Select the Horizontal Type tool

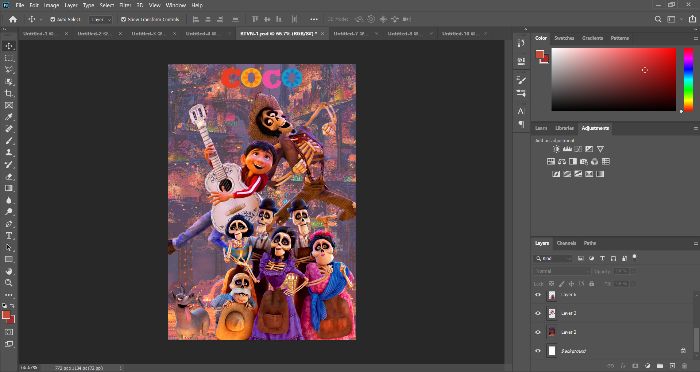tap(8, 236)
